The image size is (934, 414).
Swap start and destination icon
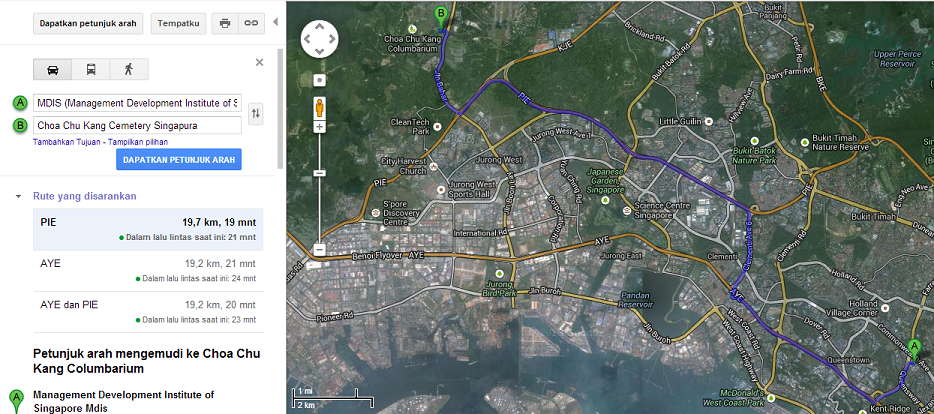(x=256, y=113)
